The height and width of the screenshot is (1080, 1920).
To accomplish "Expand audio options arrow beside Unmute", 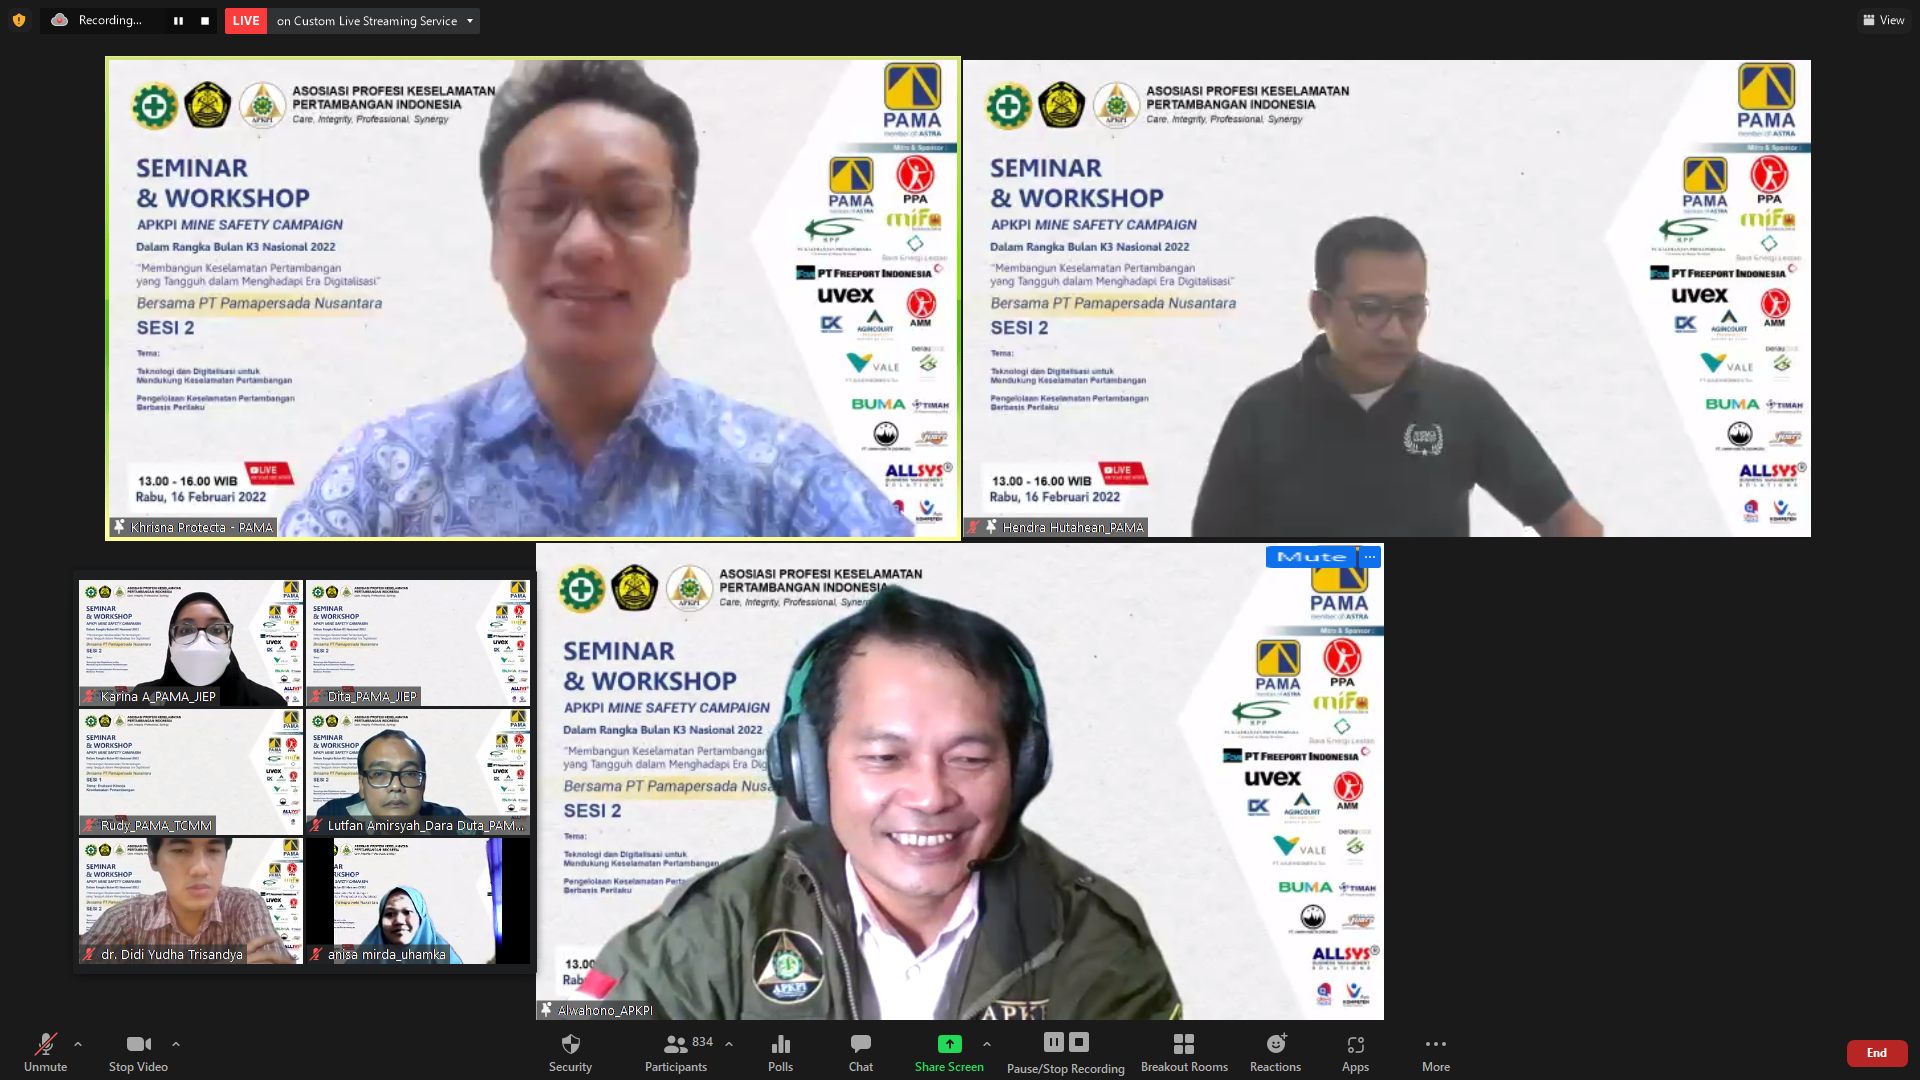I will (x=78, y=1044).
